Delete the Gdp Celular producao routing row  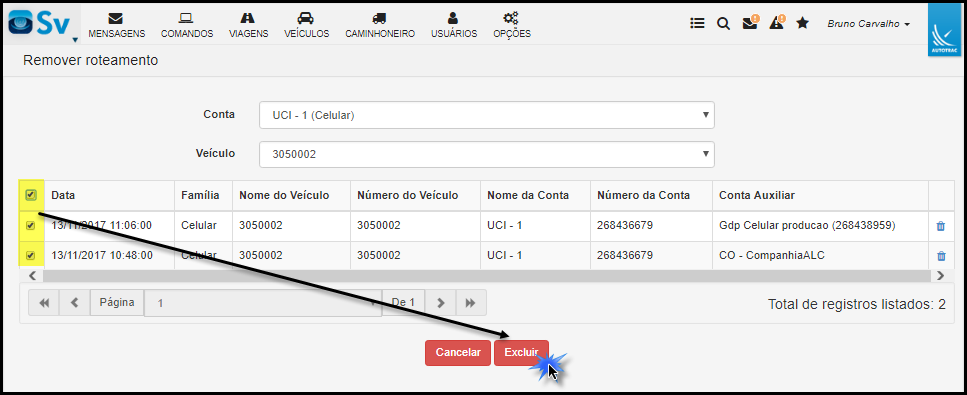point(940,226)
